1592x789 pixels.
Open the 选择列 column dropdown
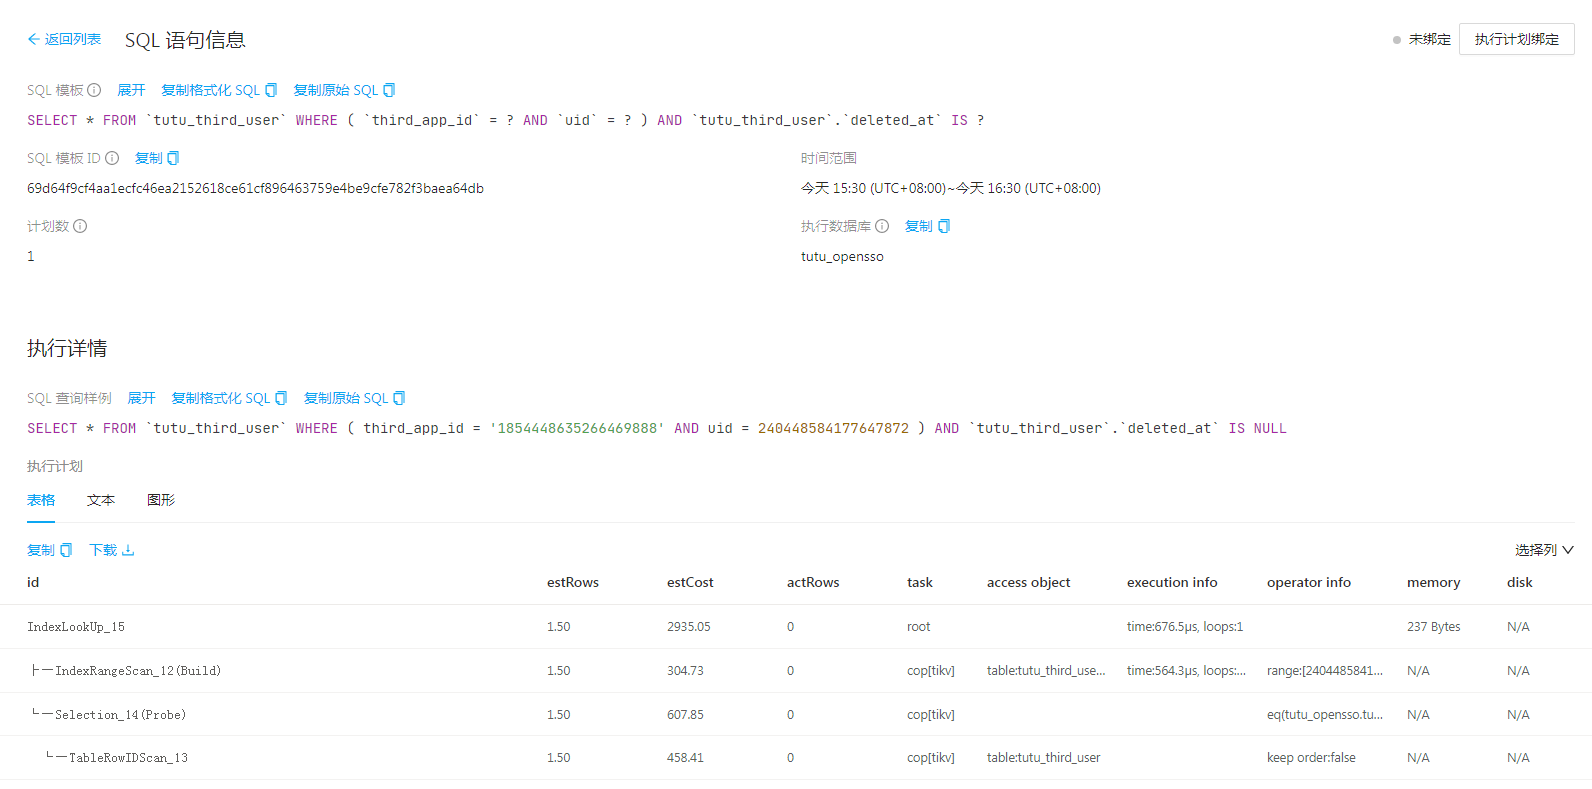pyautogui.click(x=1544, y=550)
